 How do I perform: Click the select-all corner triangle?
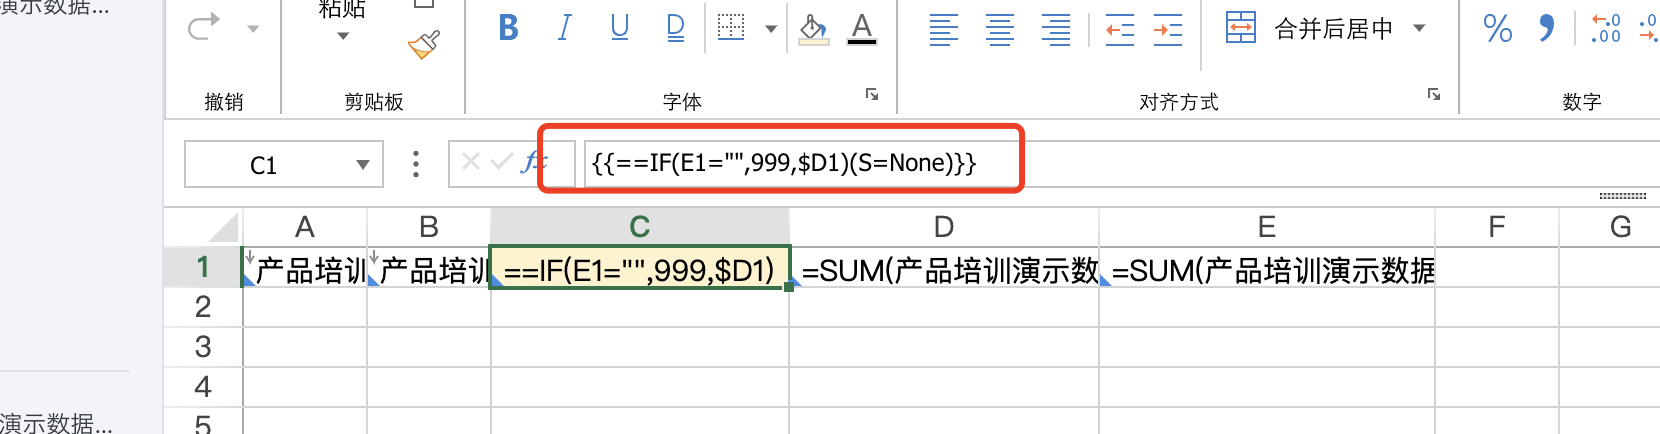point(224,227)
